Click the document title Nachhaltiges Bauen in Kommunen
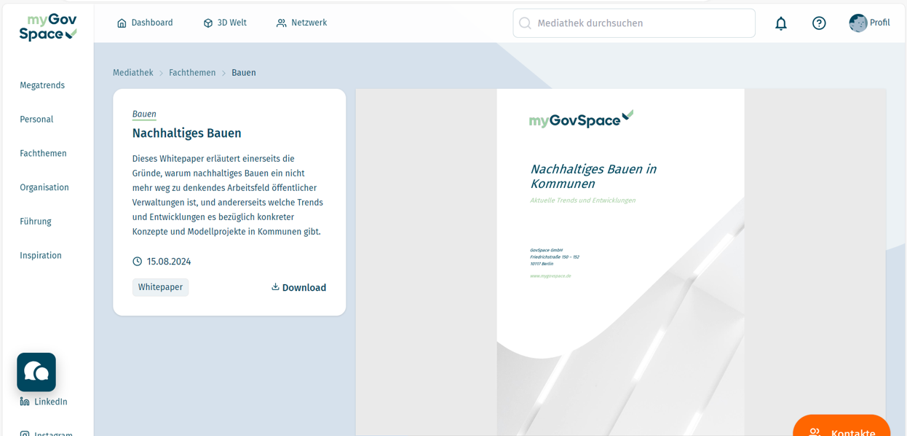Viewport: 907px width, 436px height. 593,176
